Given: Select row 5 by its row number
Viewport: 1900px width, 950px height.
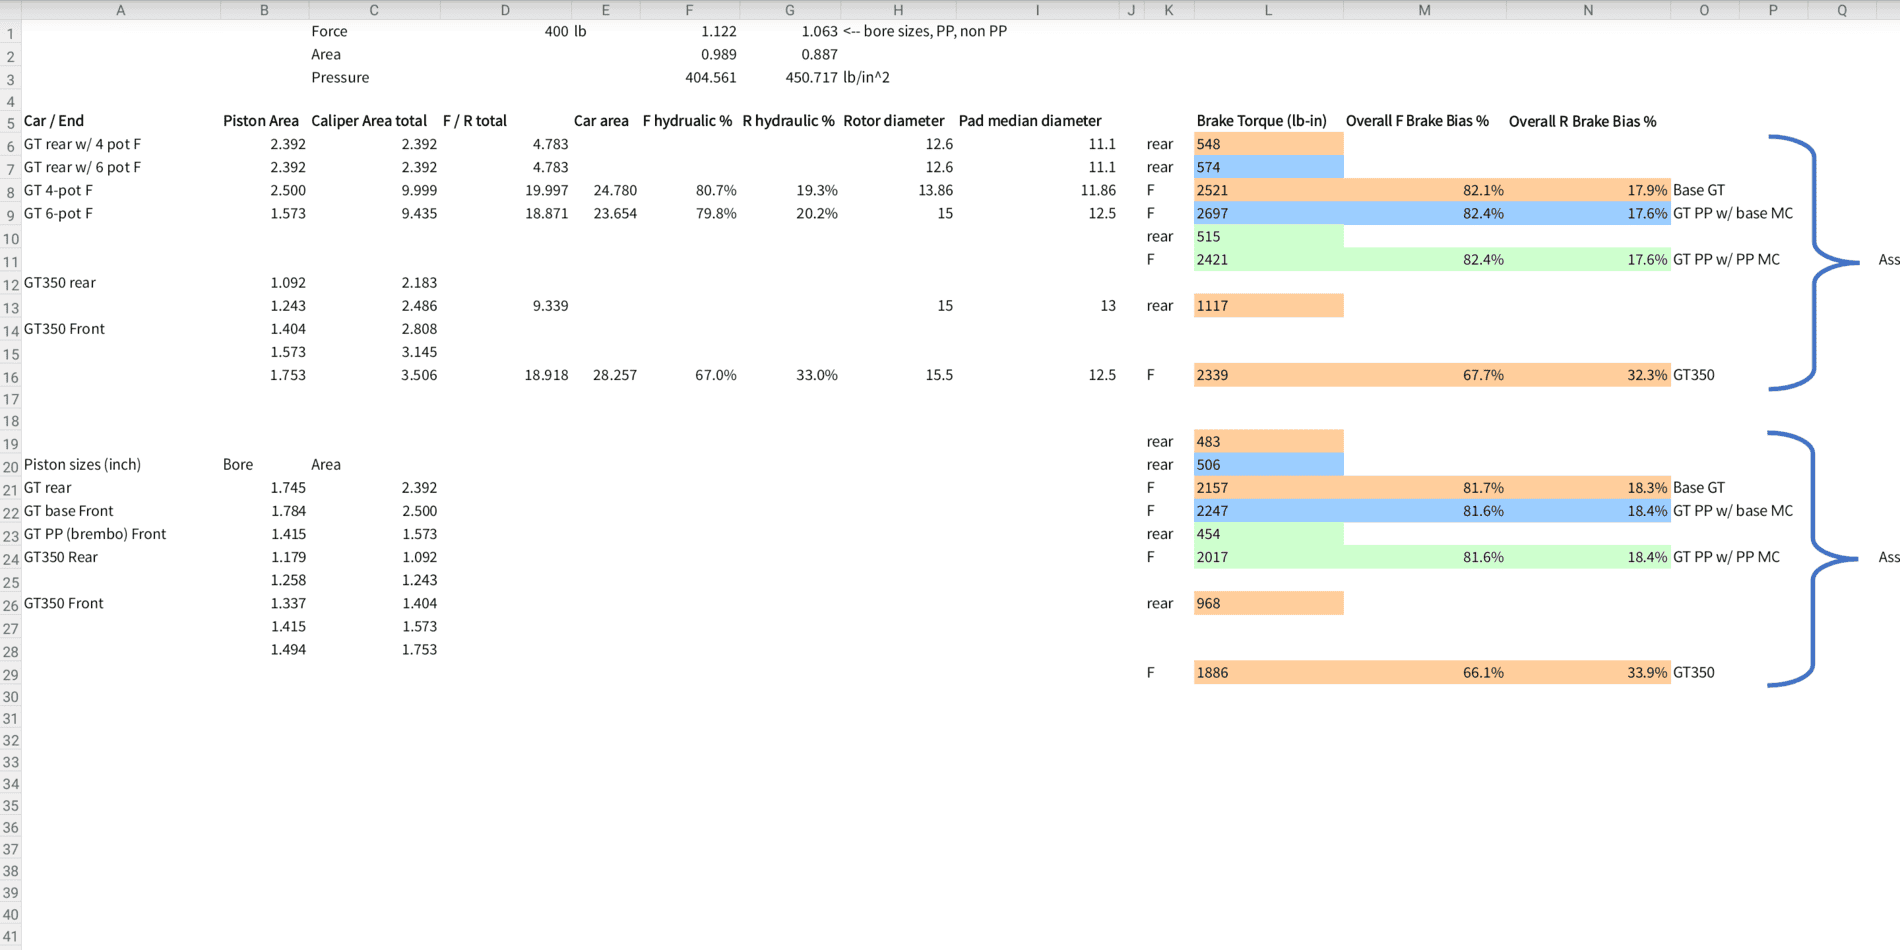Looking at the screenshot, I should click(10, 123).
